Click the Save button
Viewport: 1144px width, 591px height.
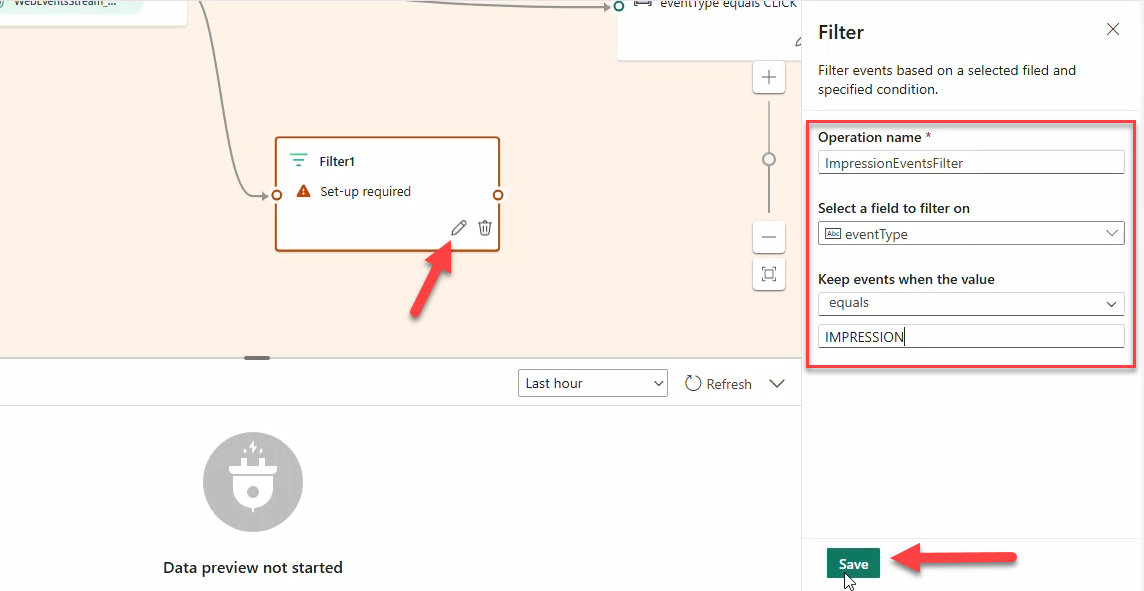pos(853,563)
